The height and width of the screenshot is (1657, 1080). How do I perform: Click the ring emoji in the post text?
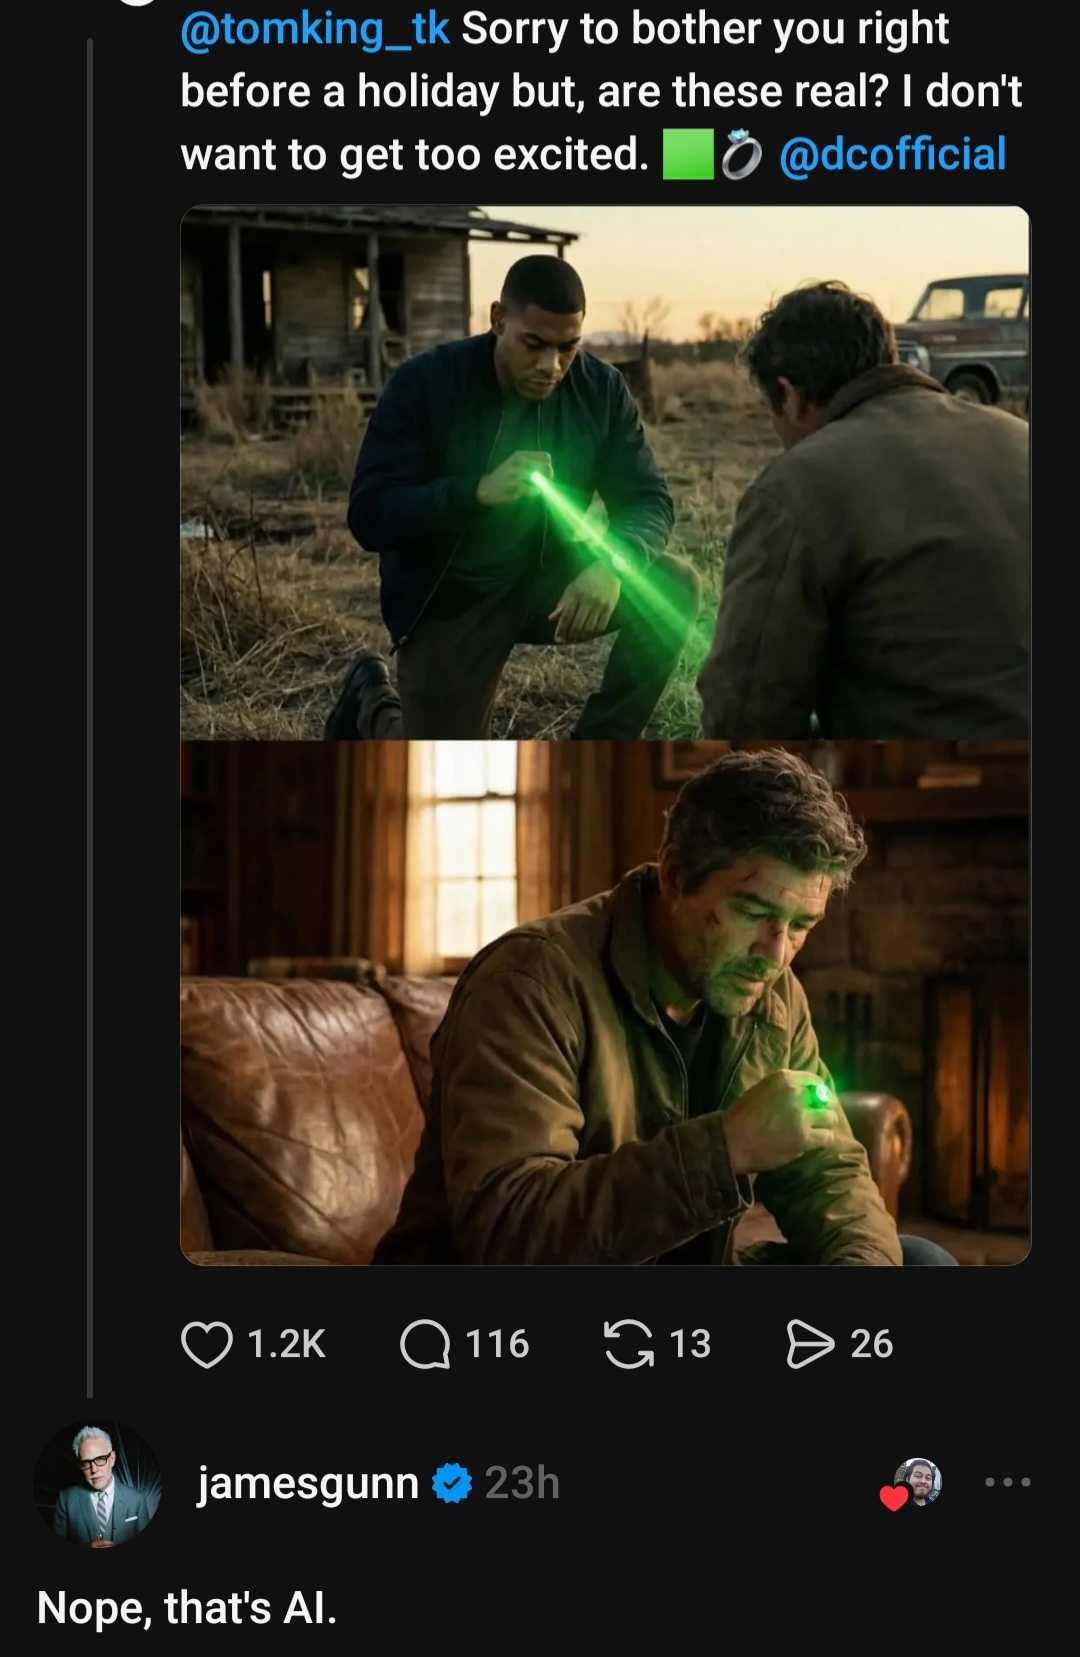pyautogui.click(x=741, y=155)
